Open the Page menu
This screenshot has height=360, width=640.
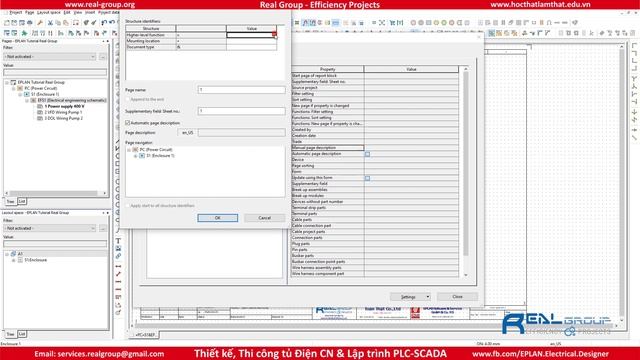pos(29,13)
